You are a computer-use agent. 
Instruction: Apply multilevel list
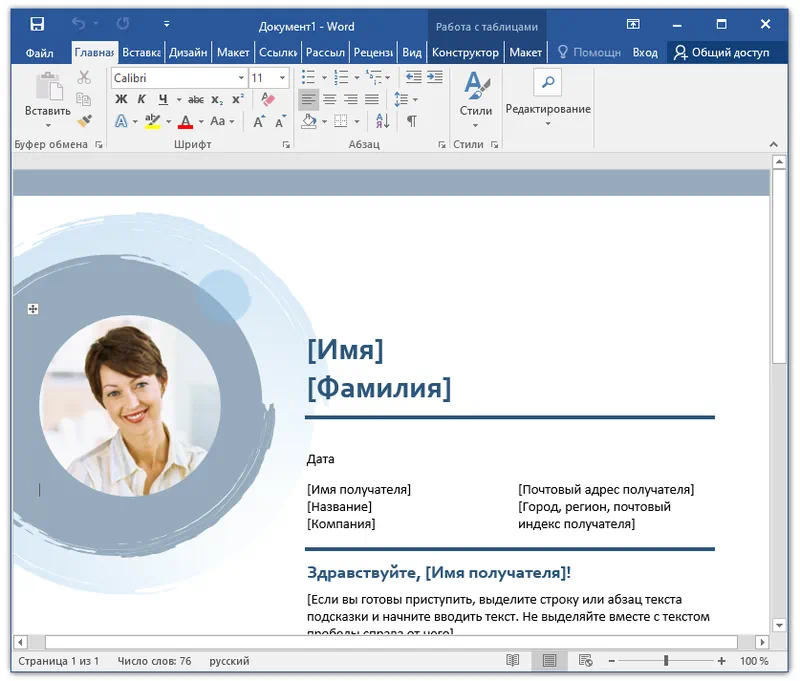373,78
